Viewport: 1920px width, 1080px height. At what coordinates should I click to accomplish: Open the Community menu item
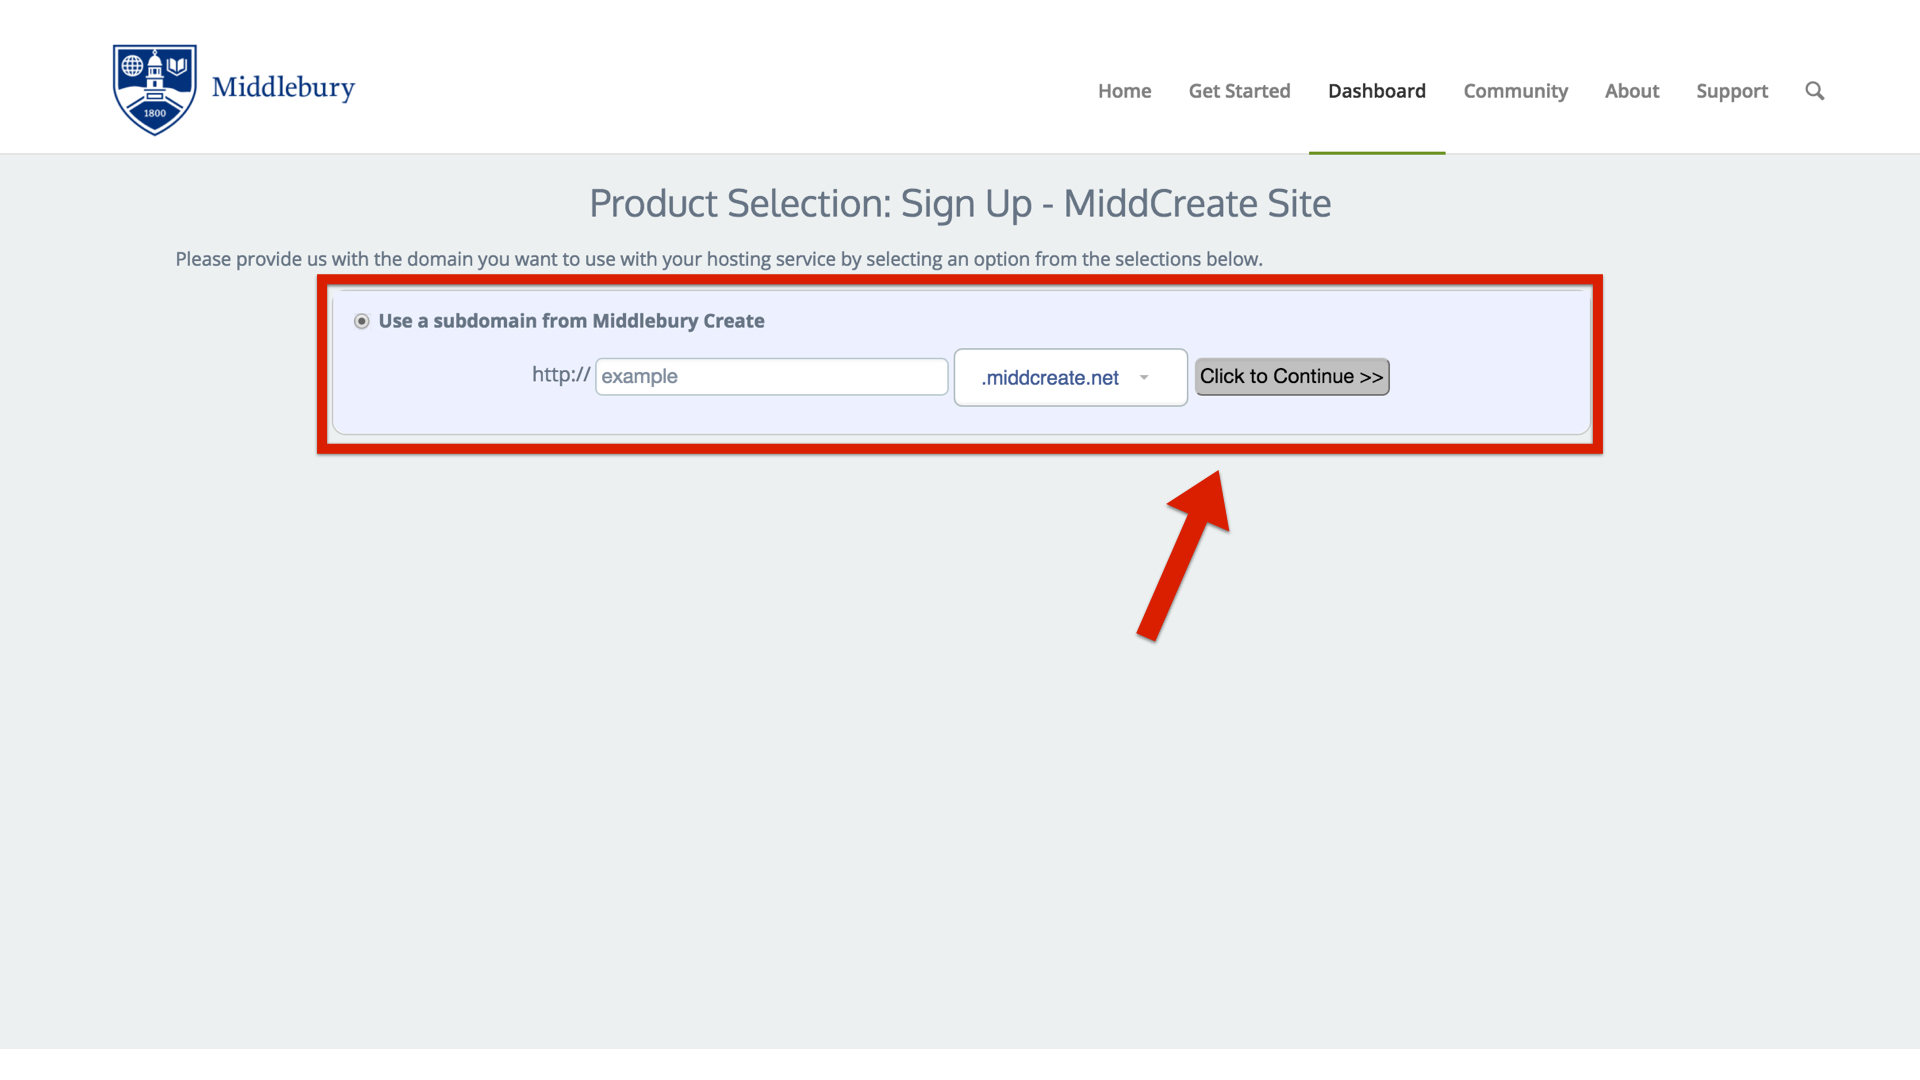[1515, 91]
